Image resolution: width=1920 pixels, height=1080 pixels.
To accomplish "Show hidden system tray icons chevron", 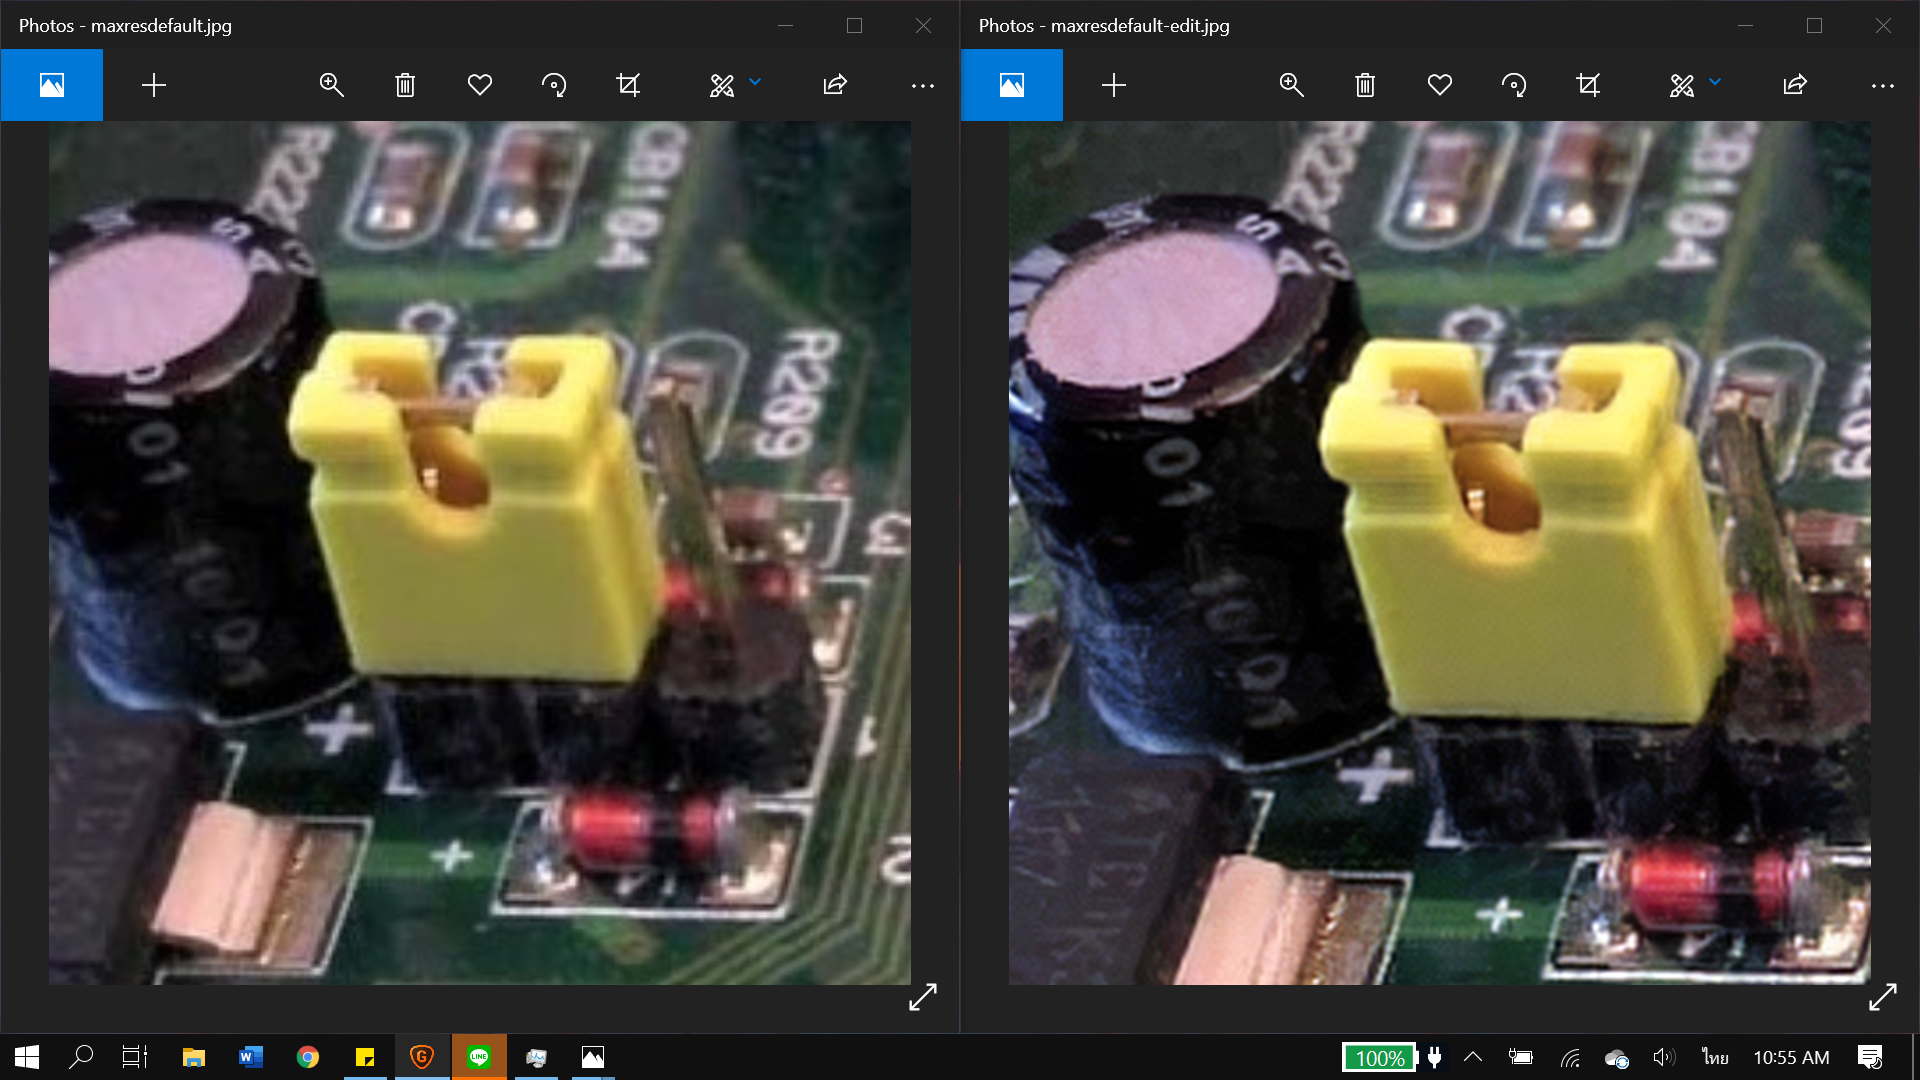I will click(1473, 1057).
